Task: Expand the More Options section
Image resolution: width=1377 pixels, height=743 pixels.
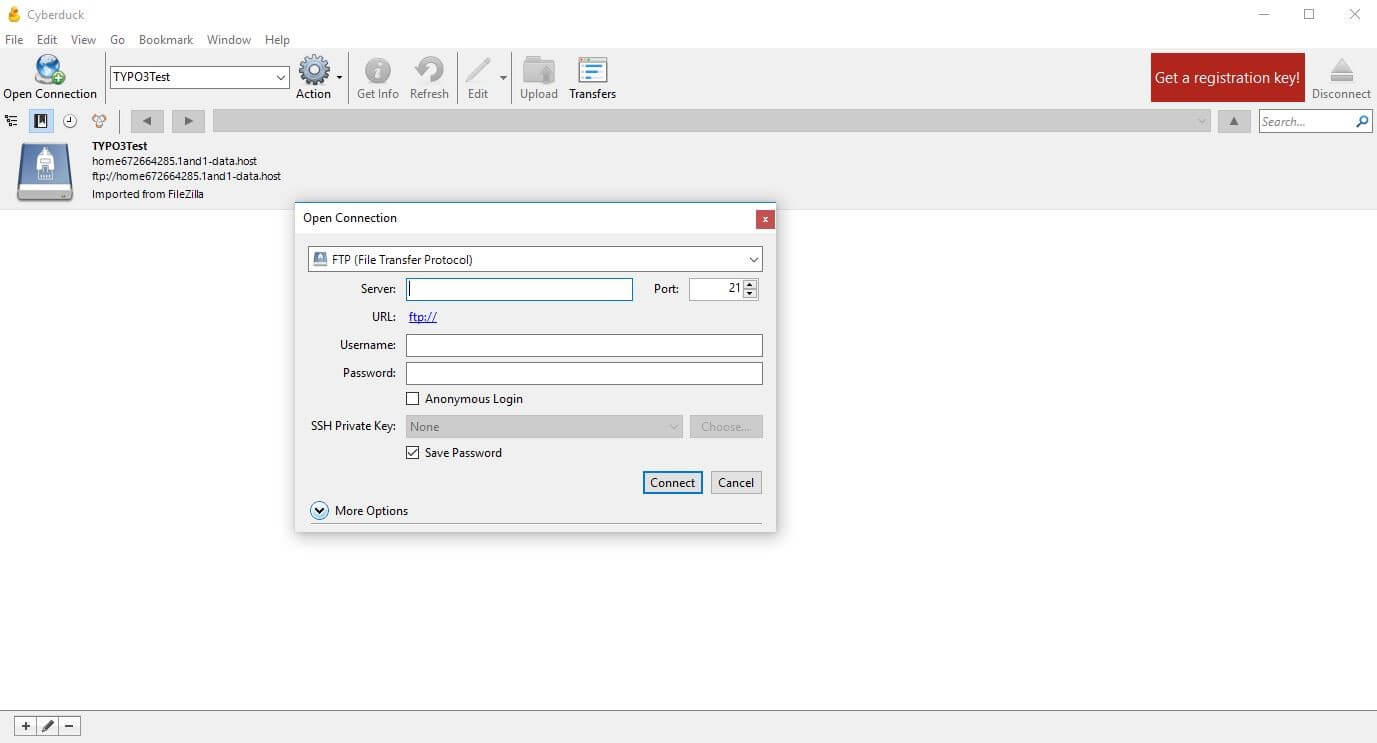Action: pos(320,511)
